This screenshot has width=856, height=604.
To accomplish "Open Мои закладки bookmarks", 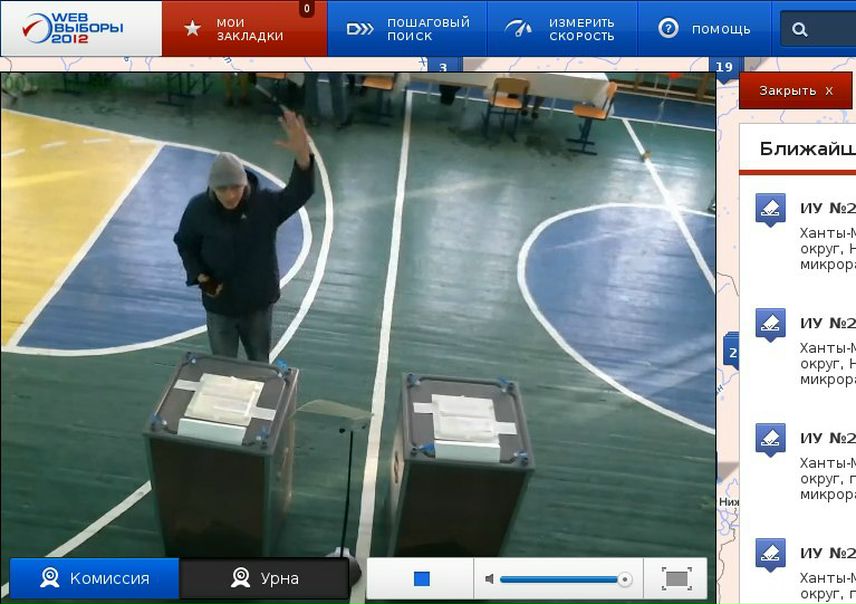I will [249, 29].
